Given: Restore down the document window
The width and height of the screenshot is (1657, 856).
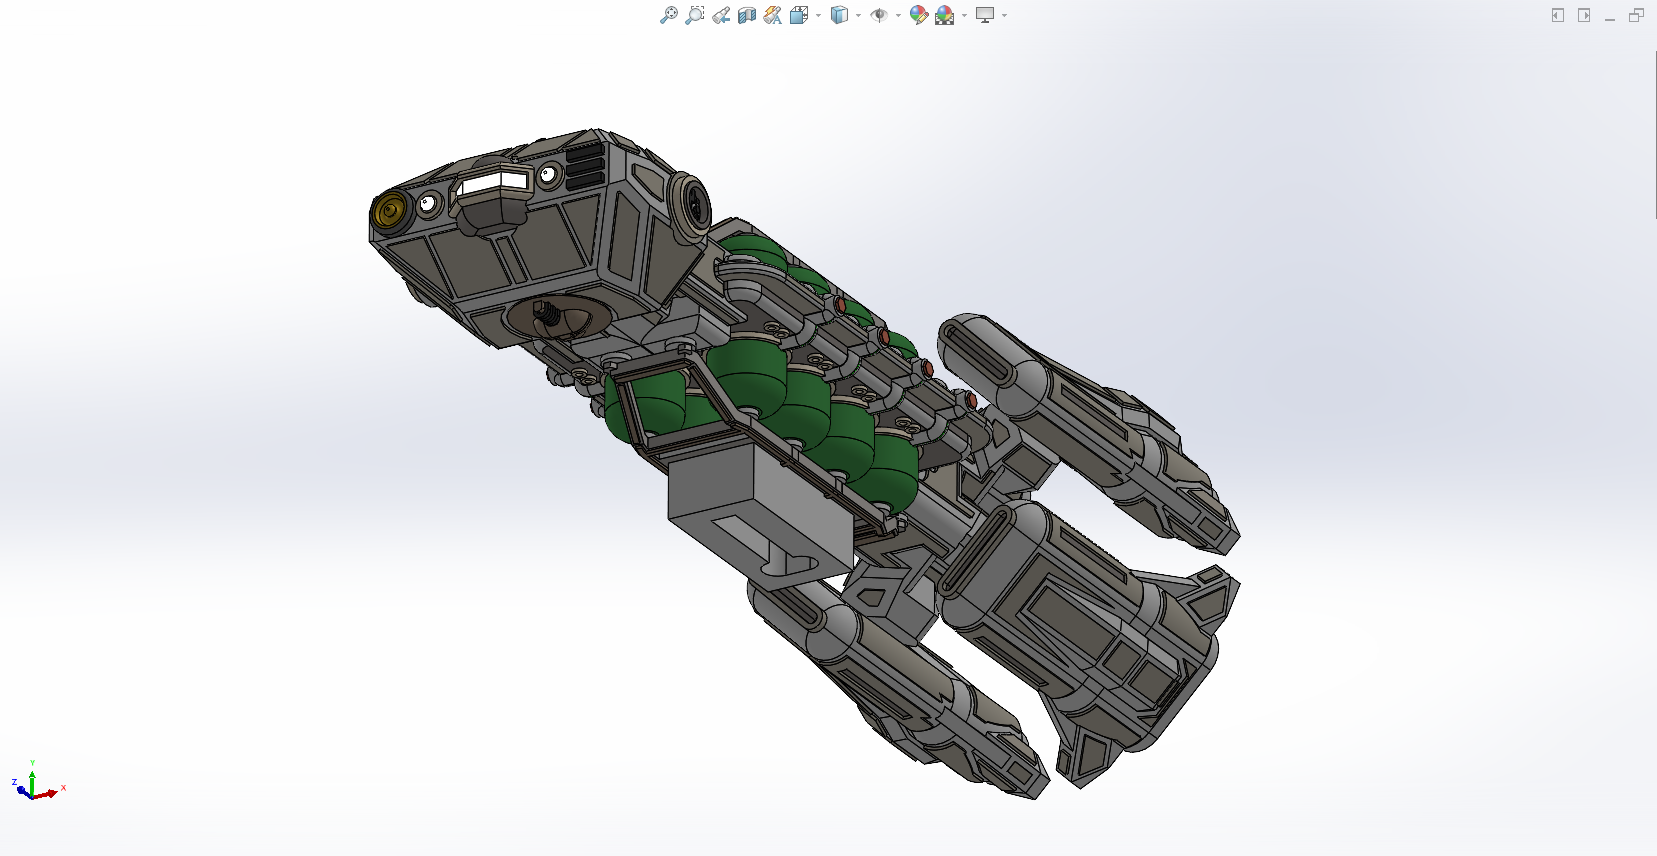Looking at the screenshot, I should [1636, 15].
